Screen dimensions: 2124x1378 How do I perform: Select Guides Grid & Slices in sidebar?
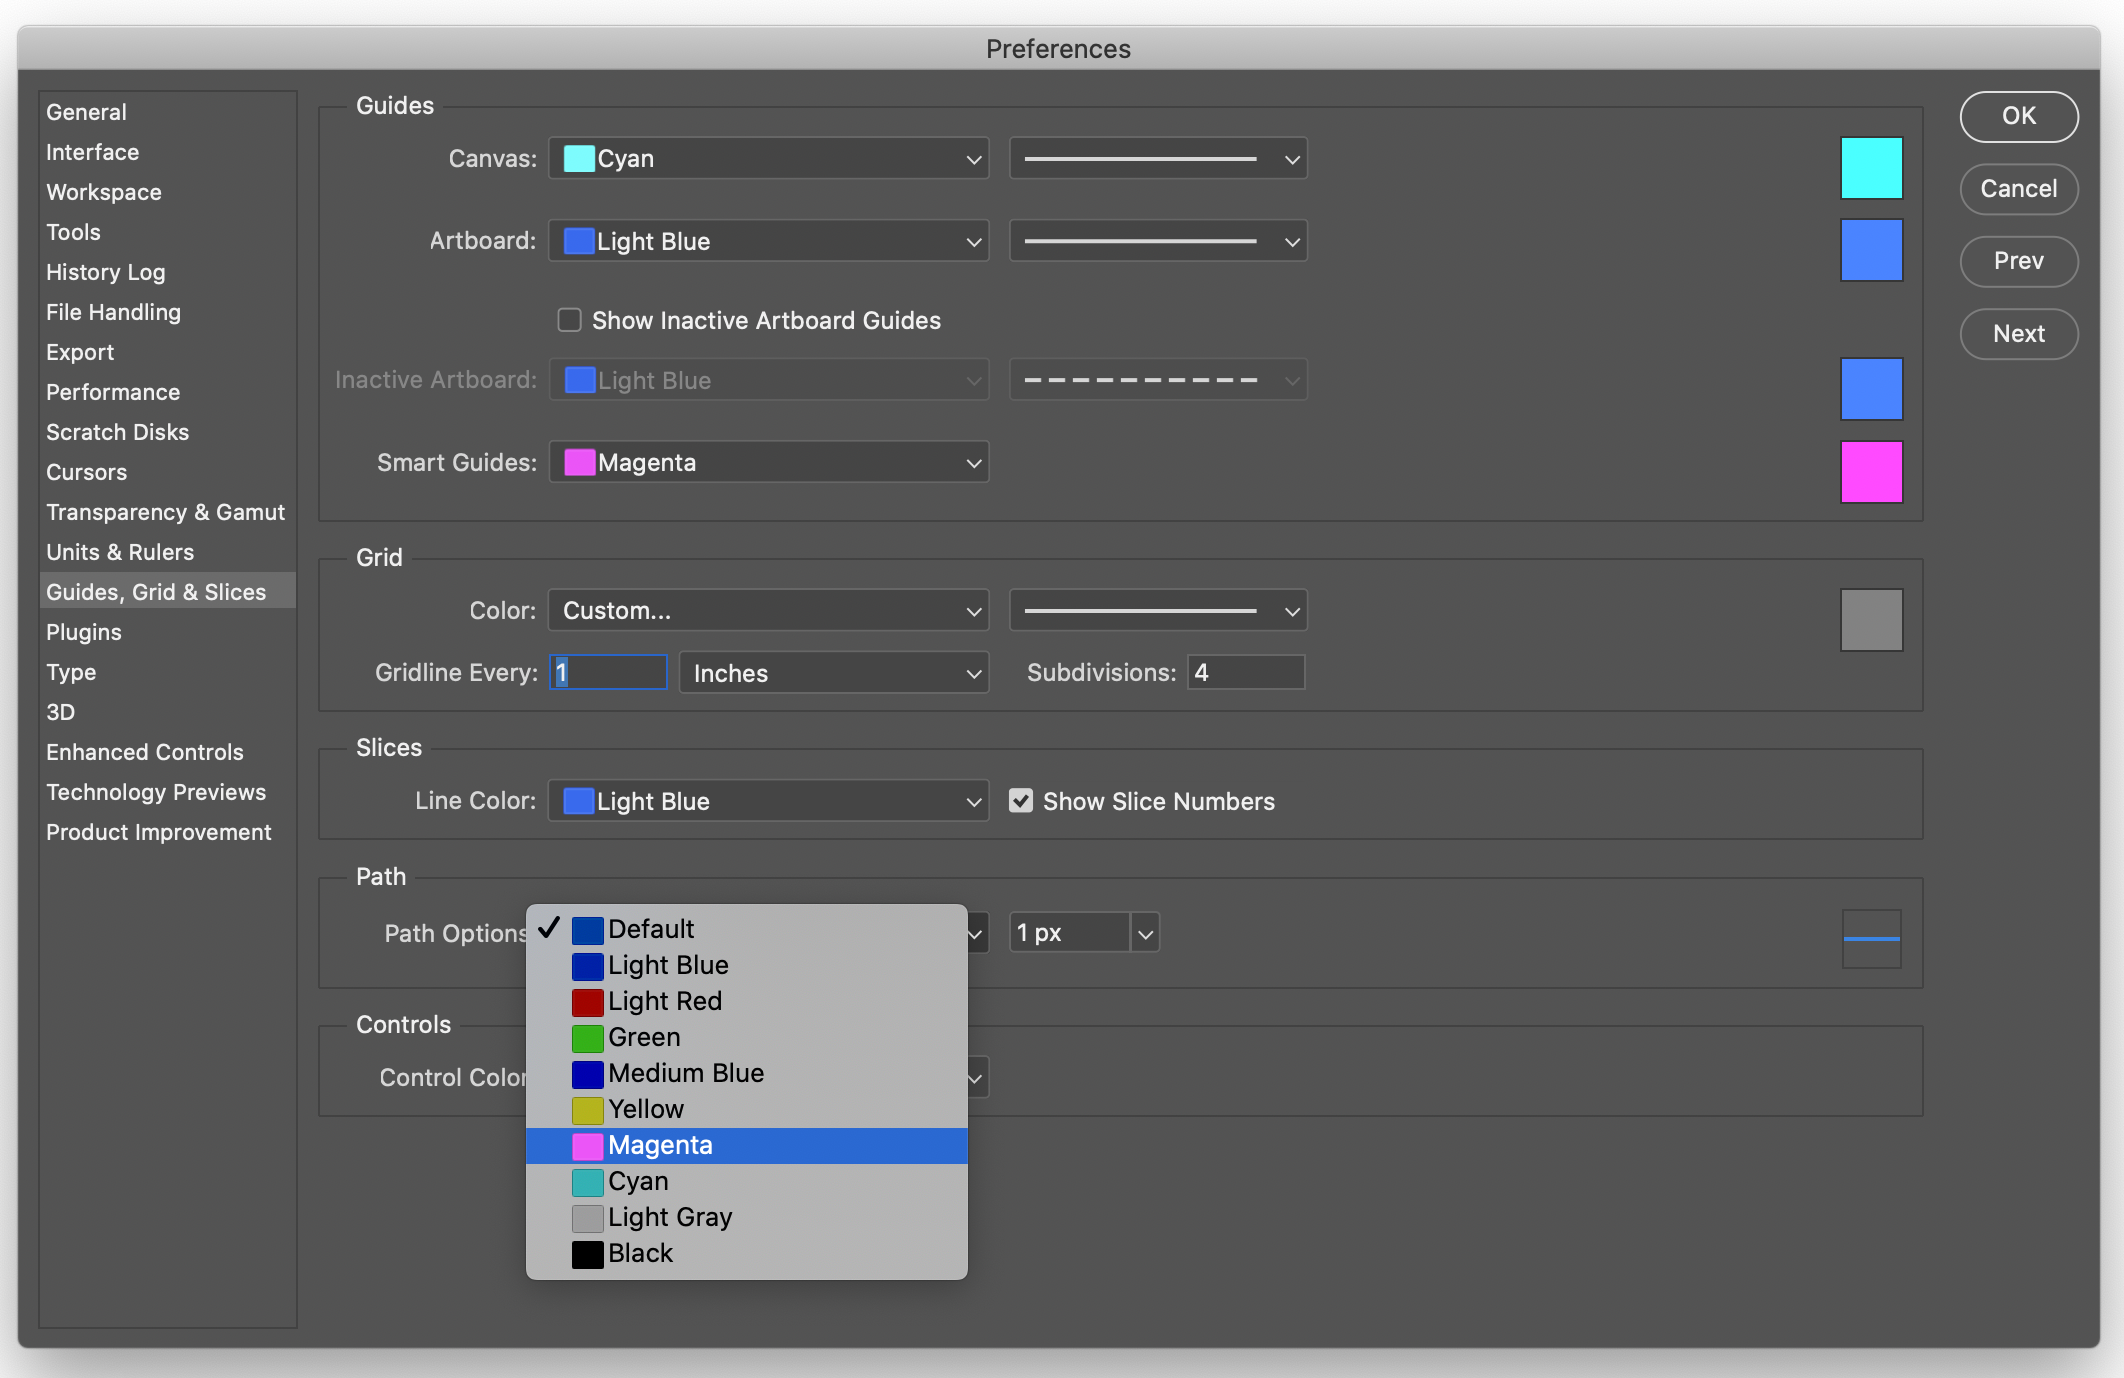pyautogui.click(x=156, y=590)
